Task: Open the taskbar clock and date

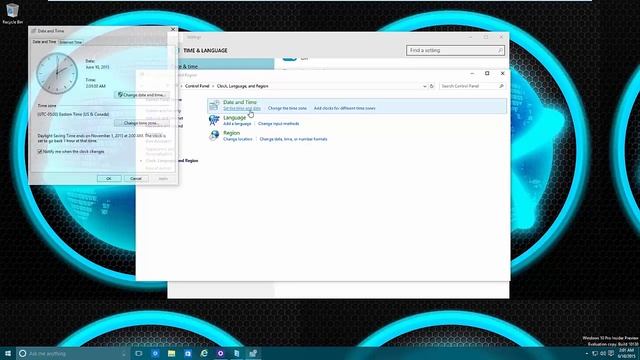Action: [627, 353]
